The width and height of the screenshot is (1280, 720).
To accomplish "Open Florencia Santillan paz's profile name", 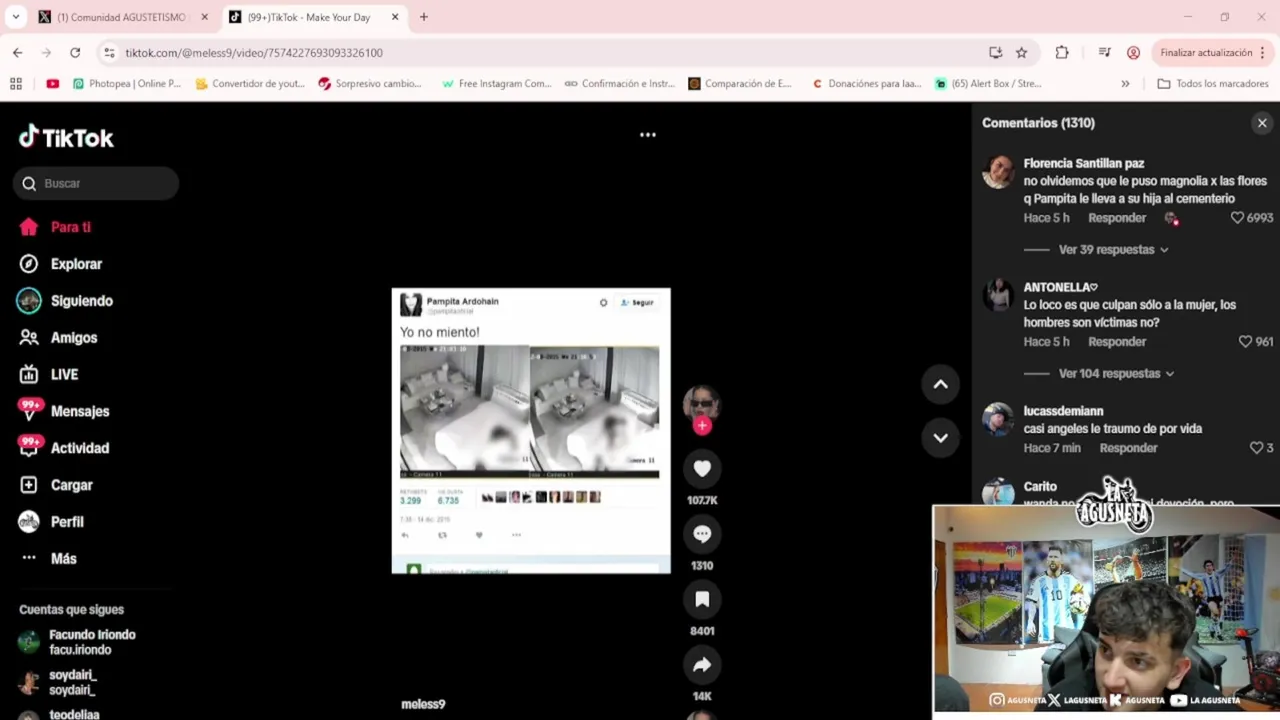I will tap(1084, 163).
